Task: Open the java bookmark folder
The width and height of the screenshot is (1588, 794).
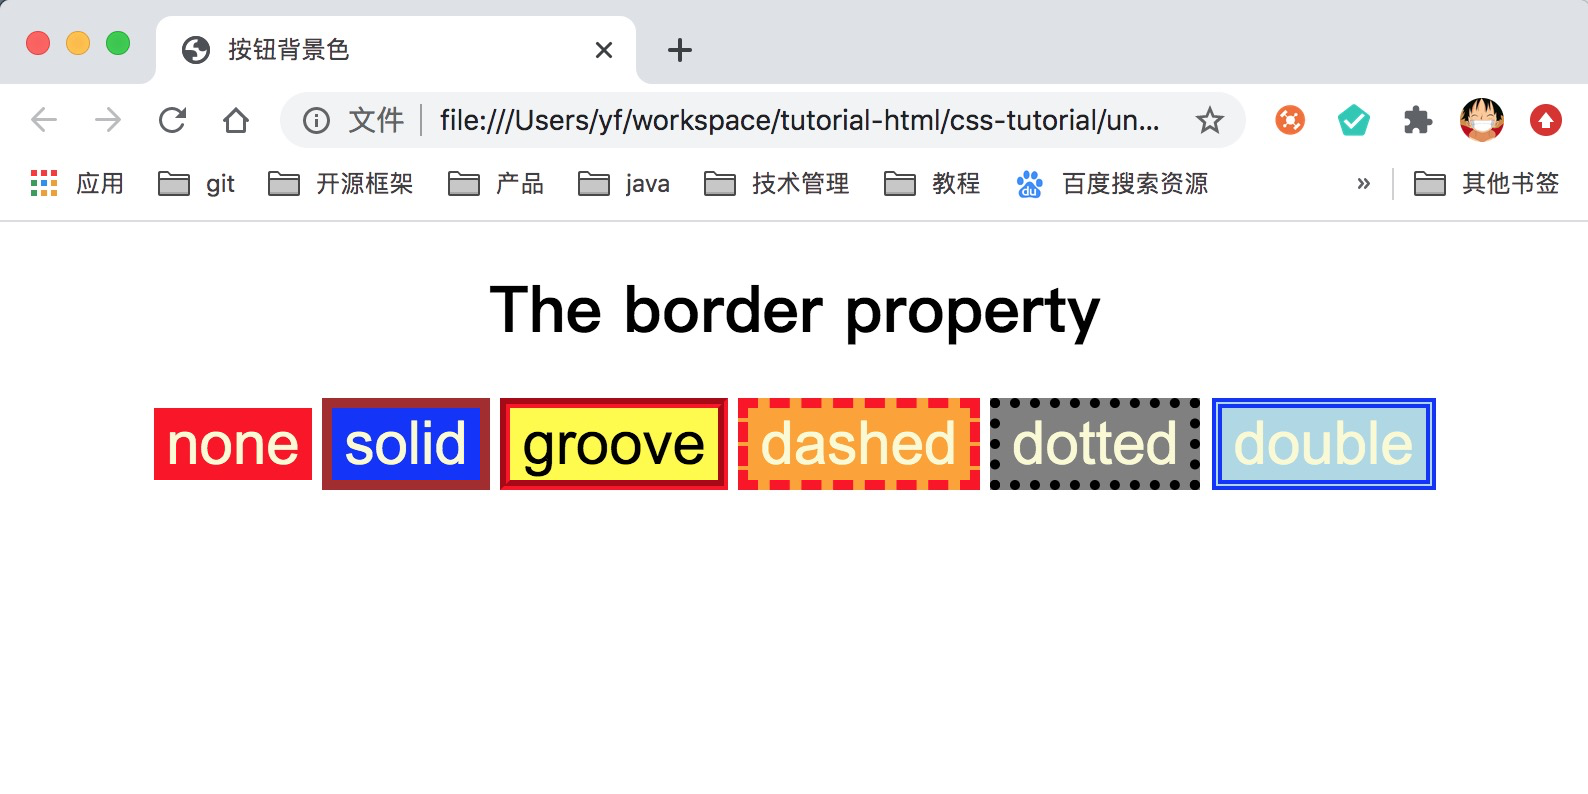Action: coord(624,184)
